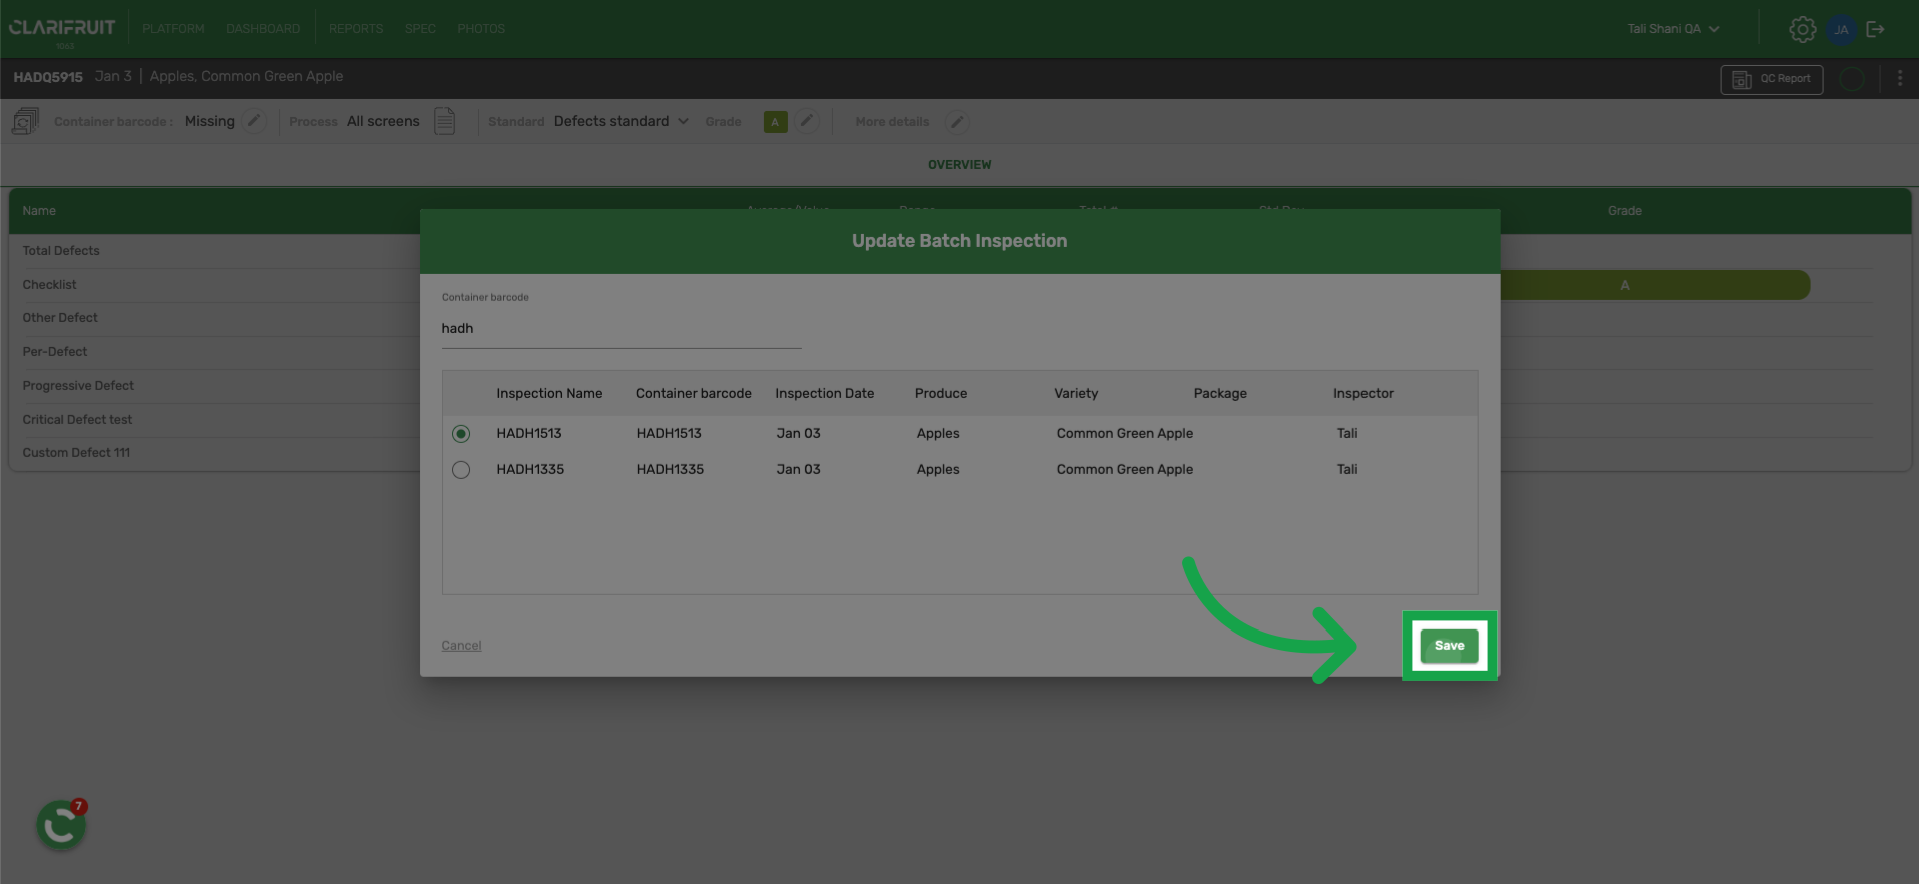Click the round status indicator beside QC Report
The image size is (1919, 884).
[x=1852, y=79]
